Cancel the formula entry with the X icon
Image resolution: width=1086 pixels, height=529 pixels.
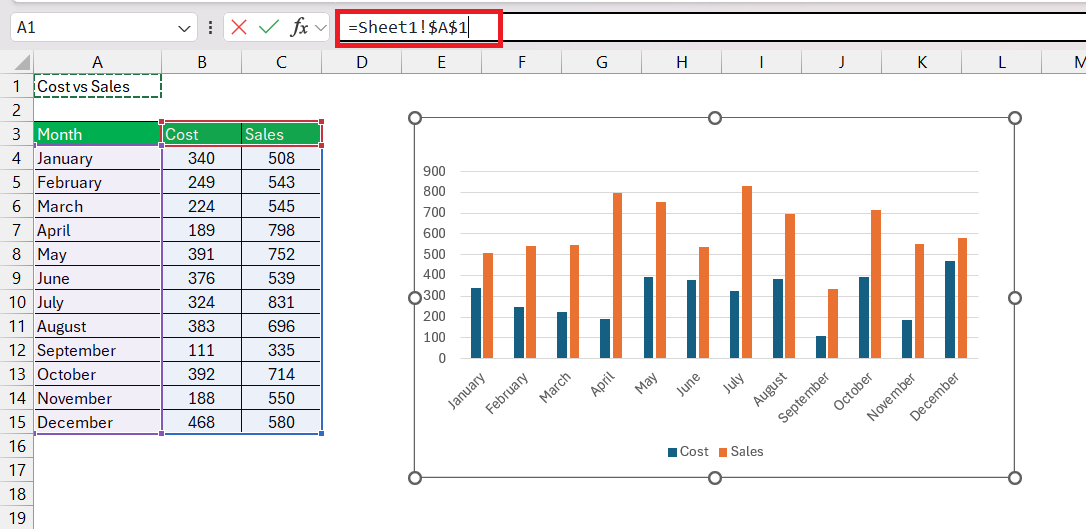tap(239, 28)
